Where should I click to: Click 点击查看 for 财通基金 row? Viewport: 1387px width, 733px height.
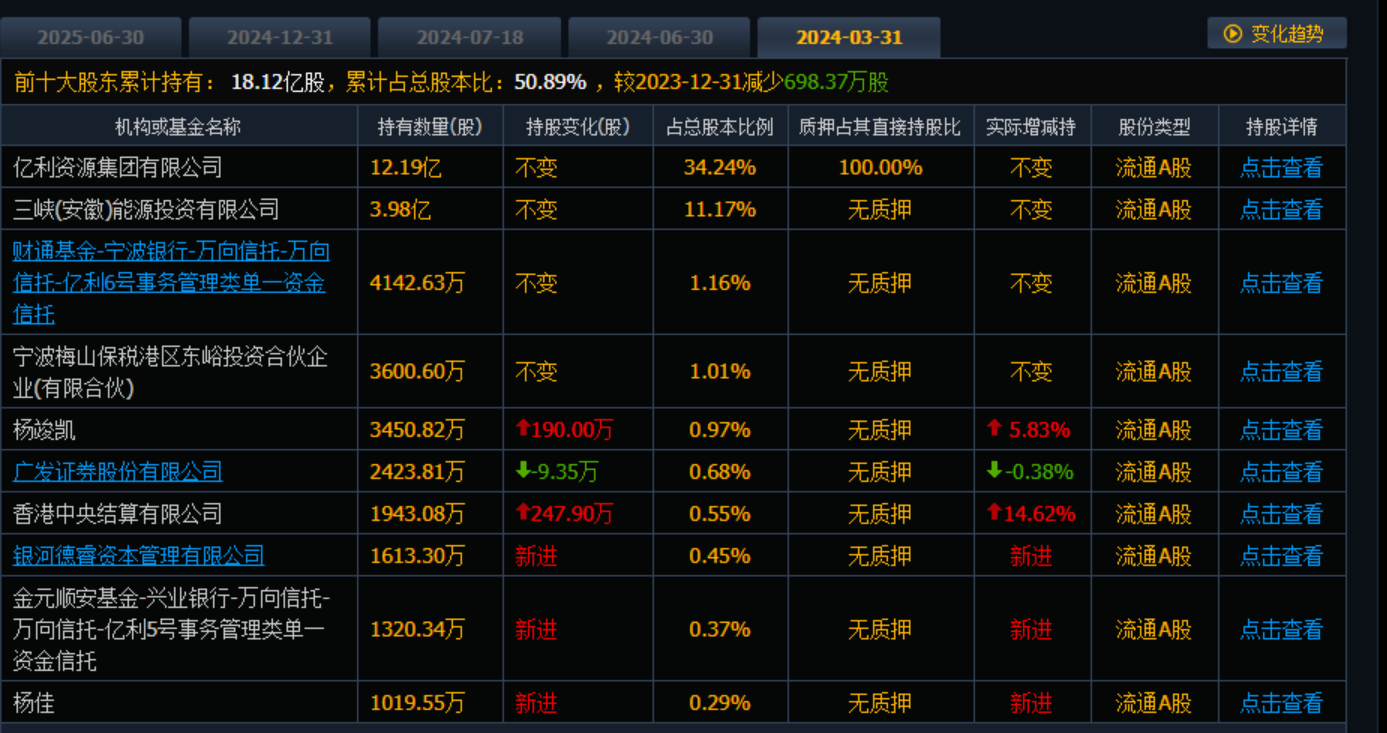[1281, 283]
